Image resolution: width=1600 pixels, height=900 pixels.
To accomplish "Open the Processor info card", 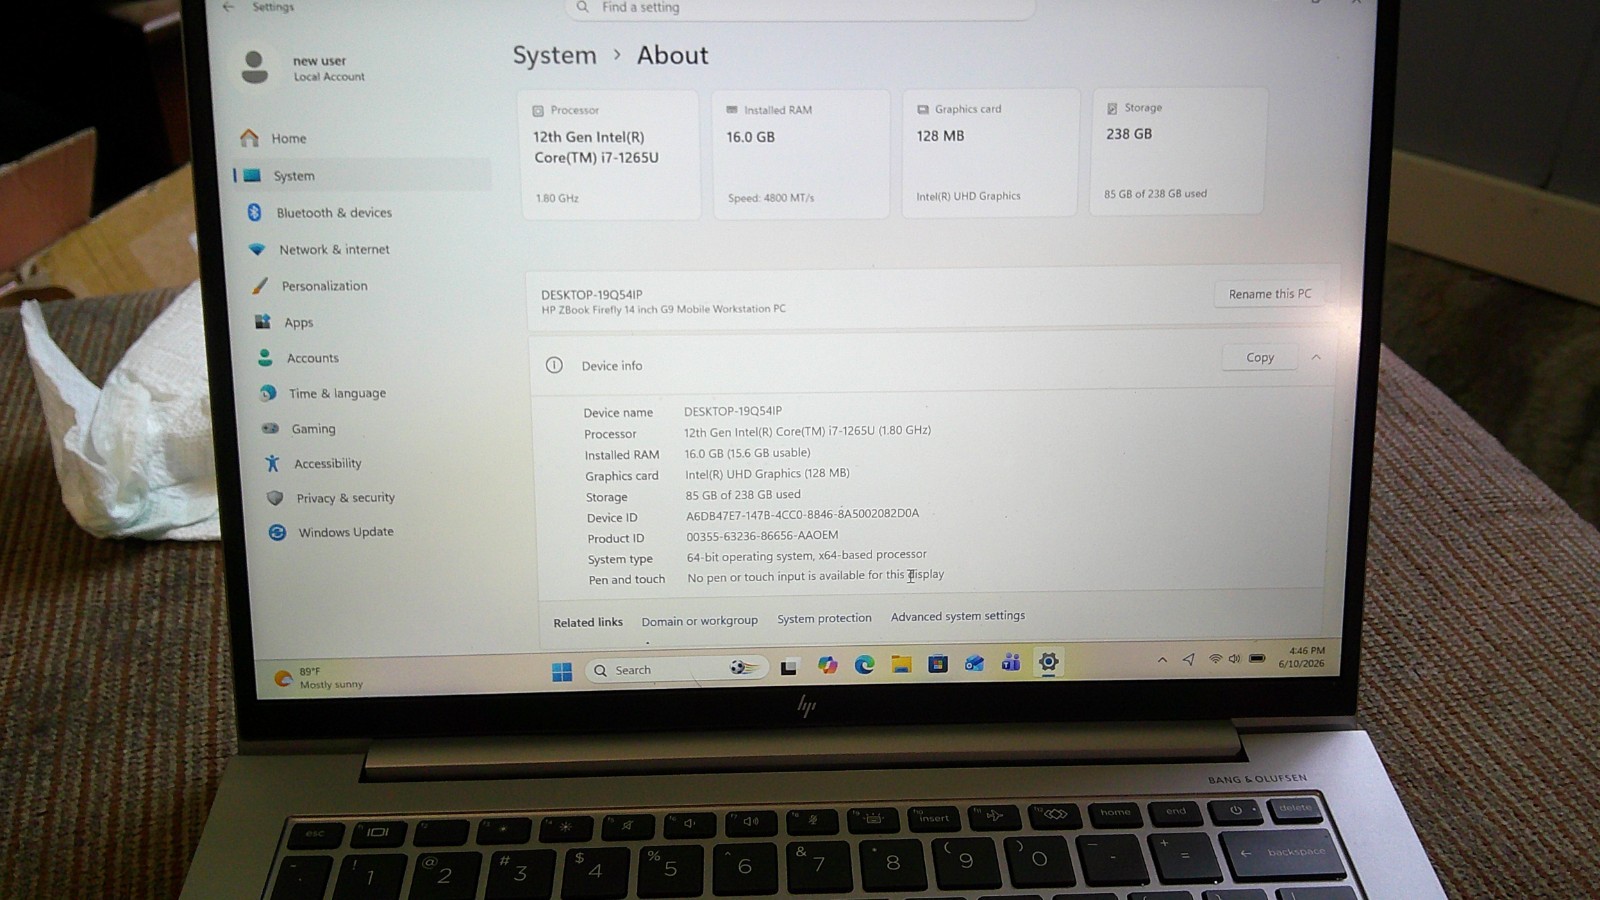I will pos(609,154).
